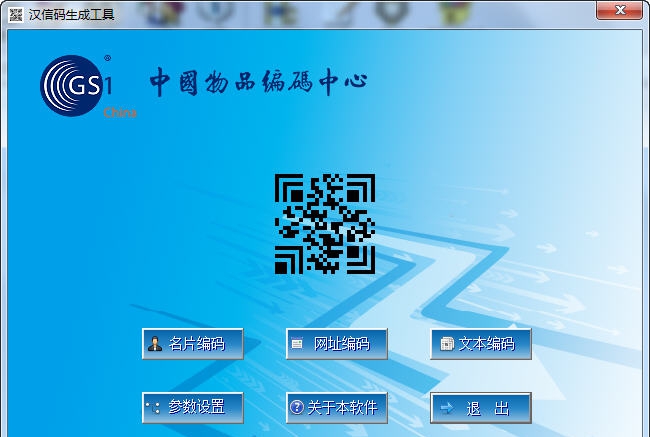
Task: Close the 汉信码生成工具 window
Action: tap(619, 10)
